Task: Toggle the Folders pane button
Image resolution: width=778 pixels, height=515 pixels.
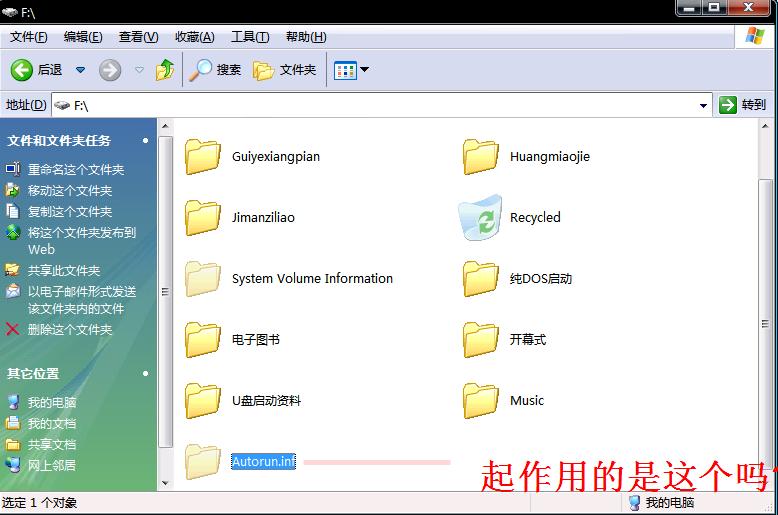Action: [x=284, y=70]
